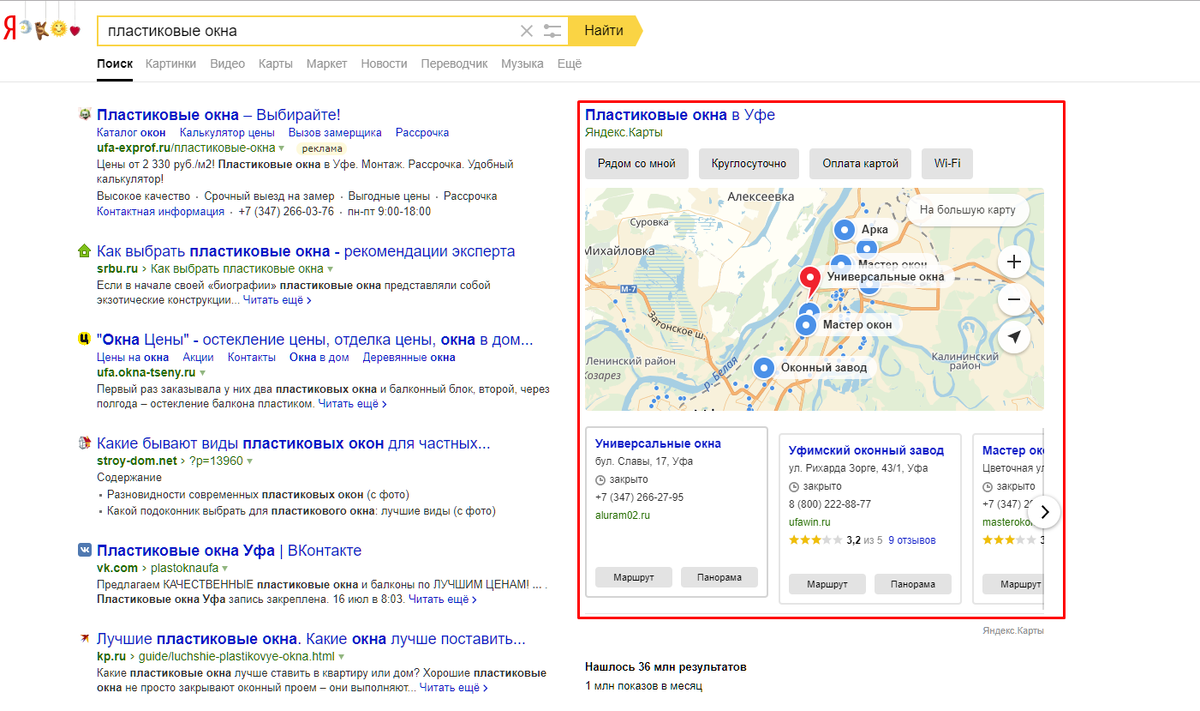This screenshot has height=711, width=1200.
Task: Zoom out on the map
Action: 1014,299
